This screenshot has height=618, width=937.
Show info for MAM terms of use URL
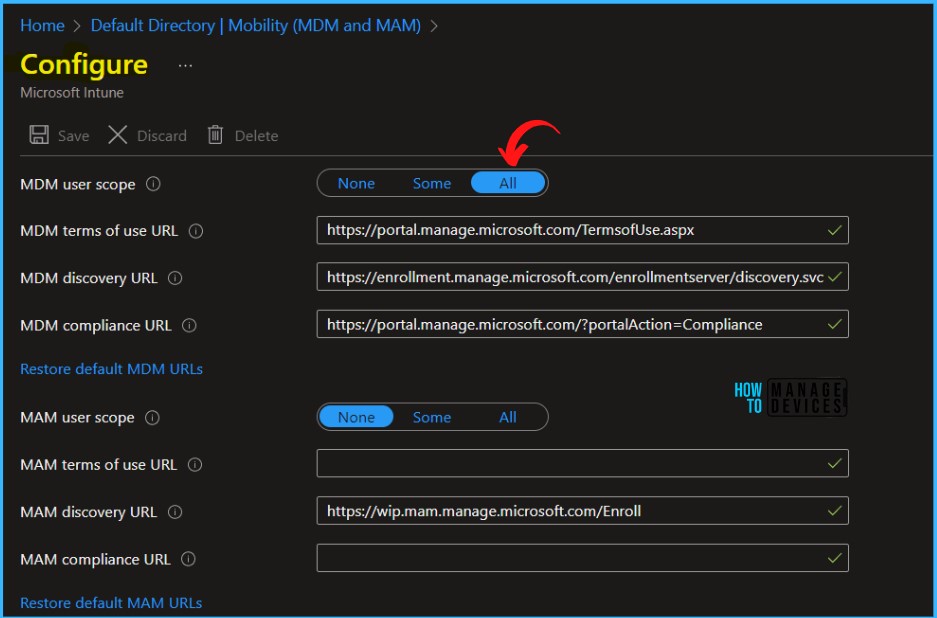click(x=195, y=464)
